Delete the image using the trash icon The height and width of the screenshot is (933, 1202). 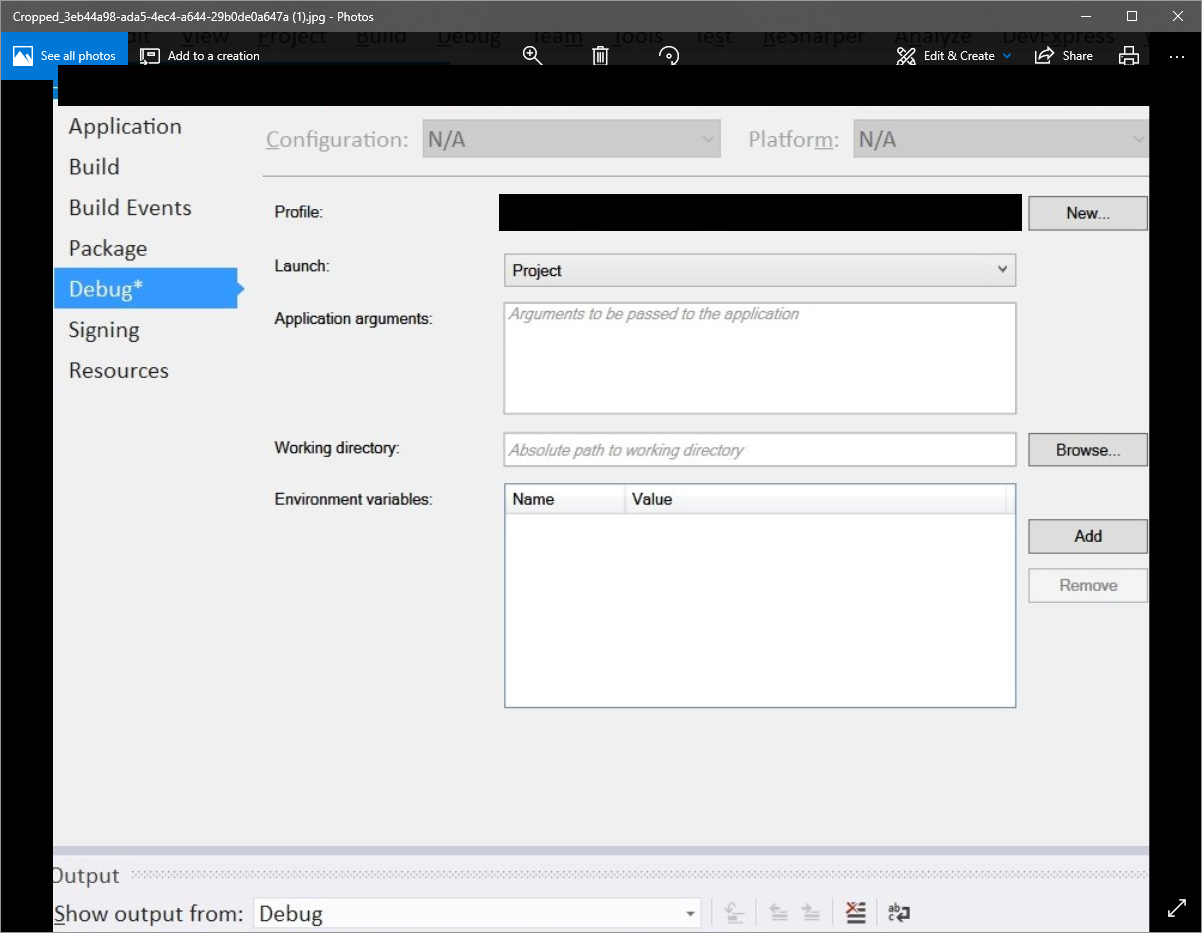(600, 56)
